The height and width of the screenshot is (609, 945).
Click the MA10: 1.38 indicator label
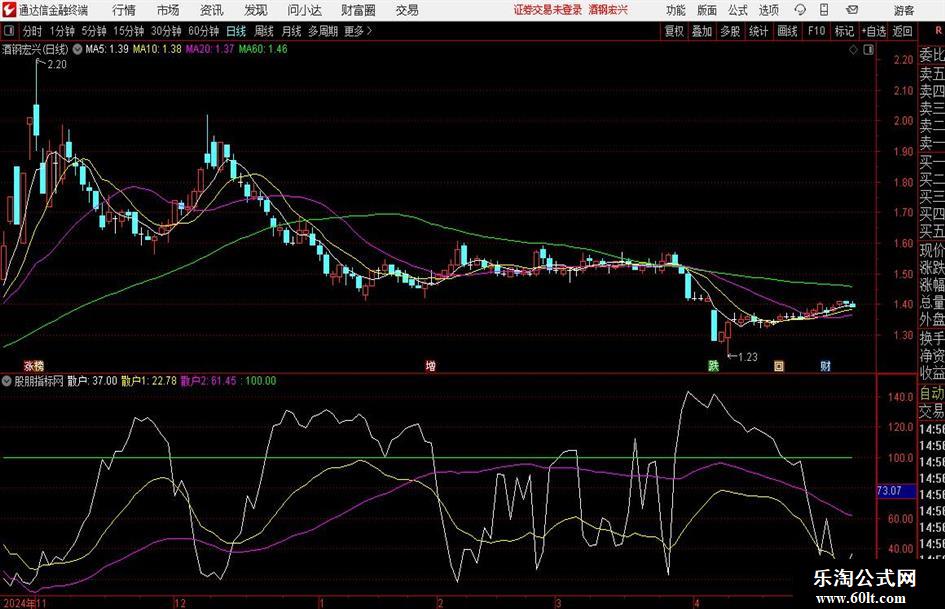pyautogui.click(x=157, y=49)
